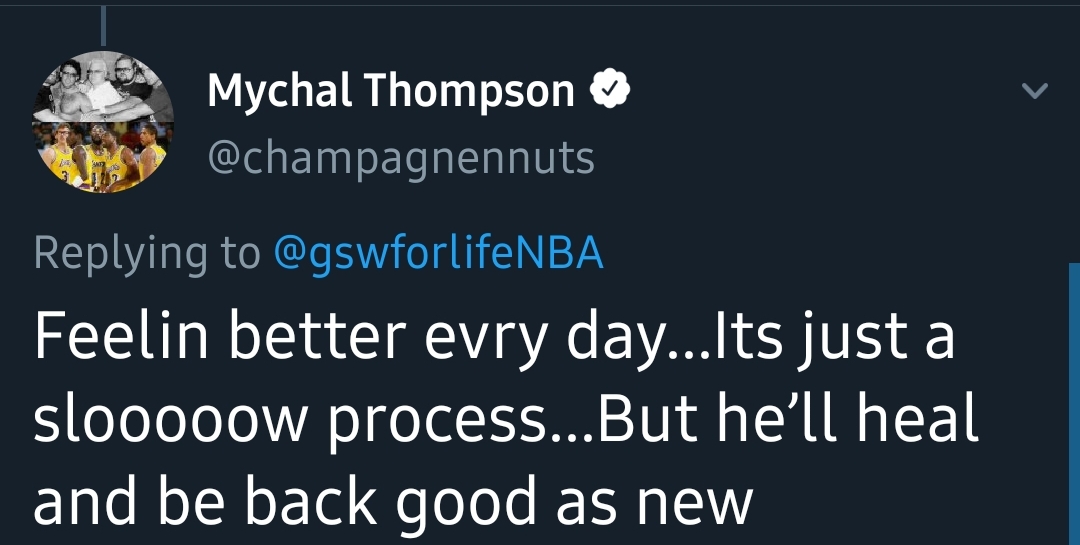
Task: Click the word "Mychal" in the header
Action: pyautogui.click(x=279, y=92)
